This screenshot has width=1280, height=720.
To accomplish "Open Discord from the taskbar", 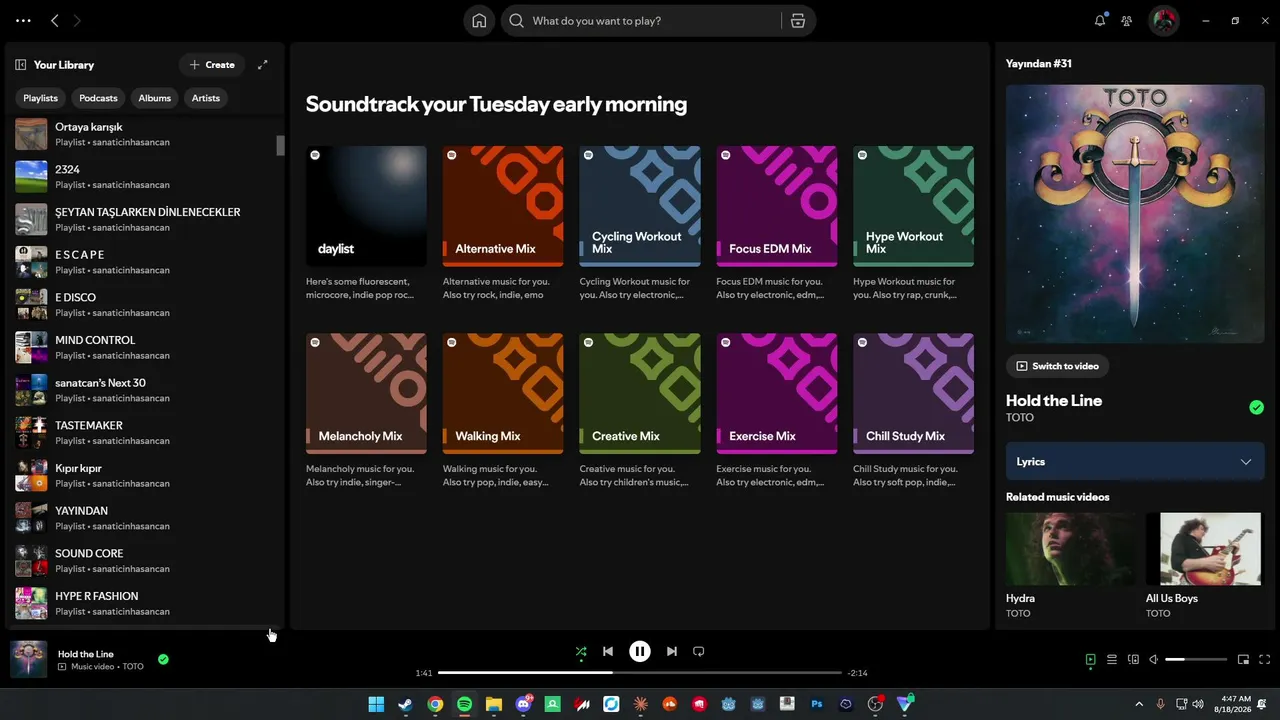I will 523,704.
